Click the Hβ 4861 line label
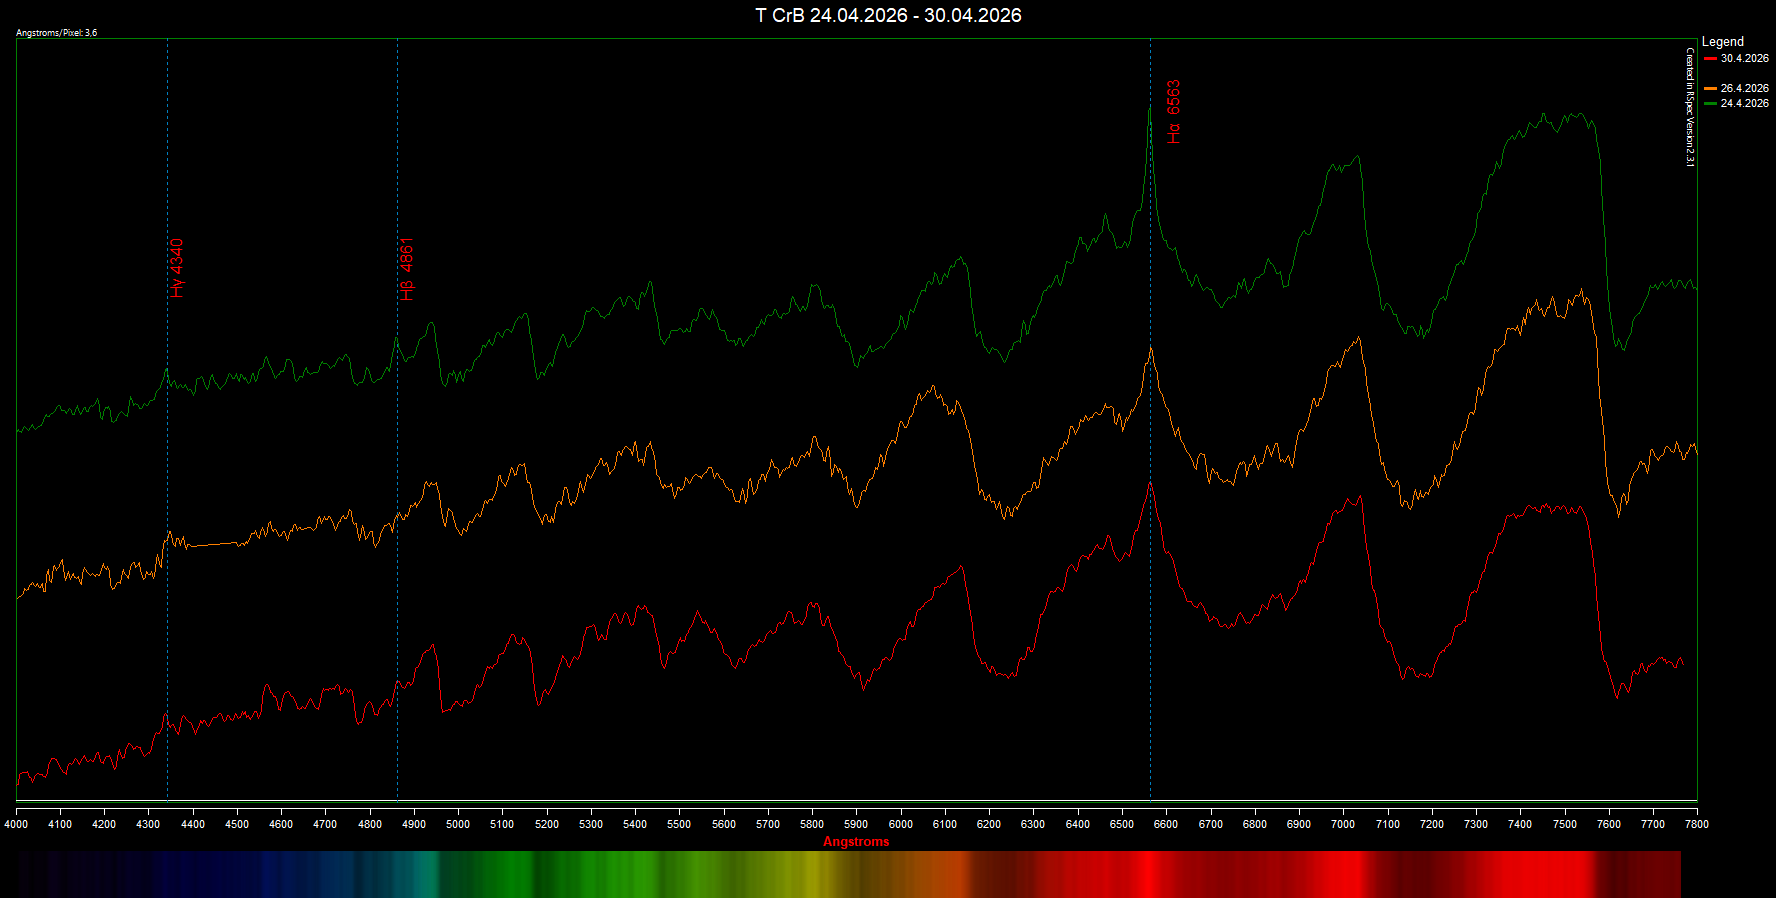1776x898 pixels. point(406,269)
